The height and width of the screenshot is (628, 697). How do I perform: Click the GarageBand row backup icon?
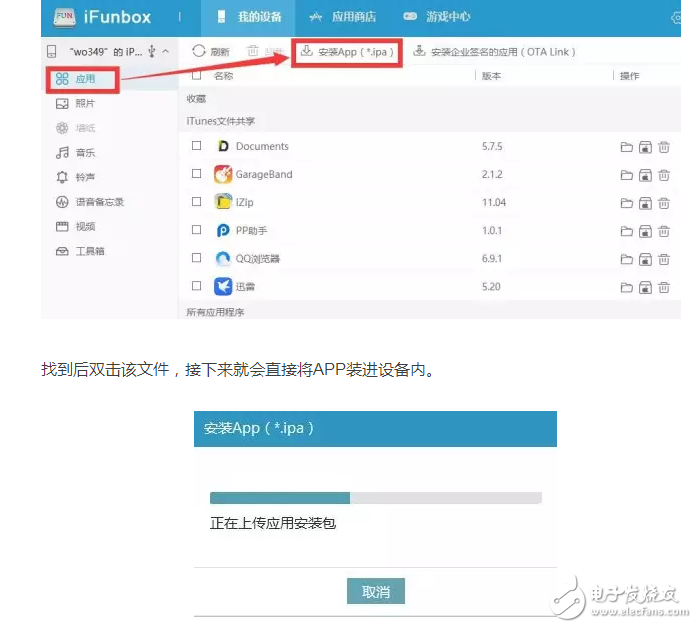(x=645, y=175)
